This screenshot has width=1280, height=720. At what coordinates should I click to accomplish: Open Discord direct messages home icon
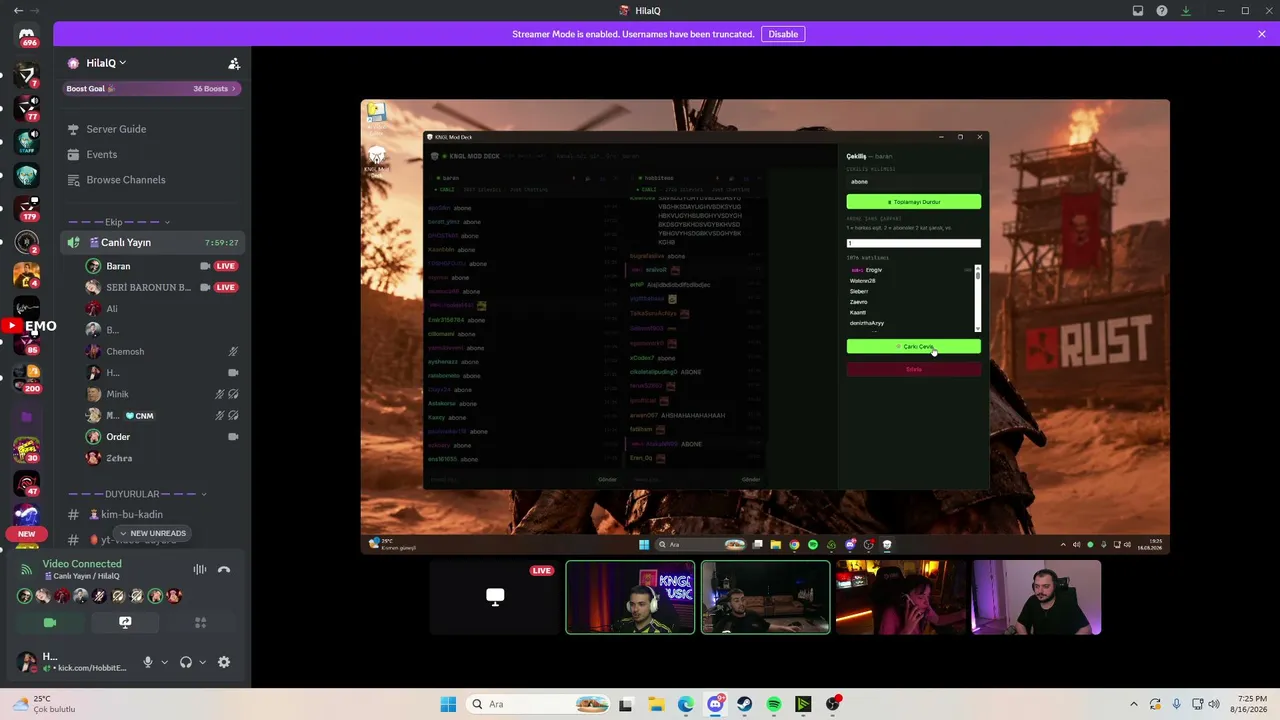pos(27,36)
